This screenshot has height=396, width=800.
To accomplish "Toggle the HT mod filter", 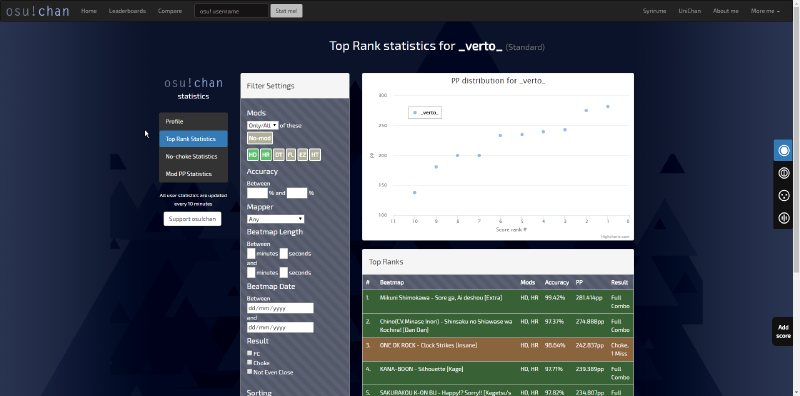I will [315, 155].
